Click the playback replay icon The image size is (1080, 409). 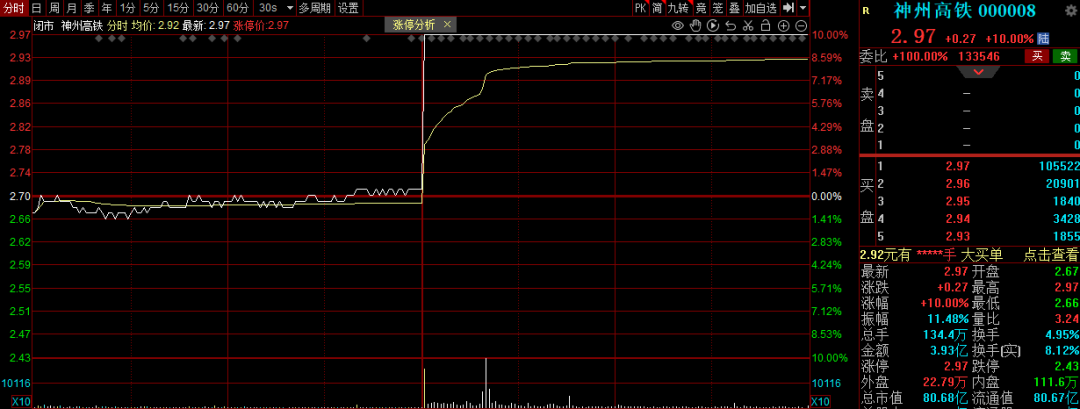pos(714,25)
